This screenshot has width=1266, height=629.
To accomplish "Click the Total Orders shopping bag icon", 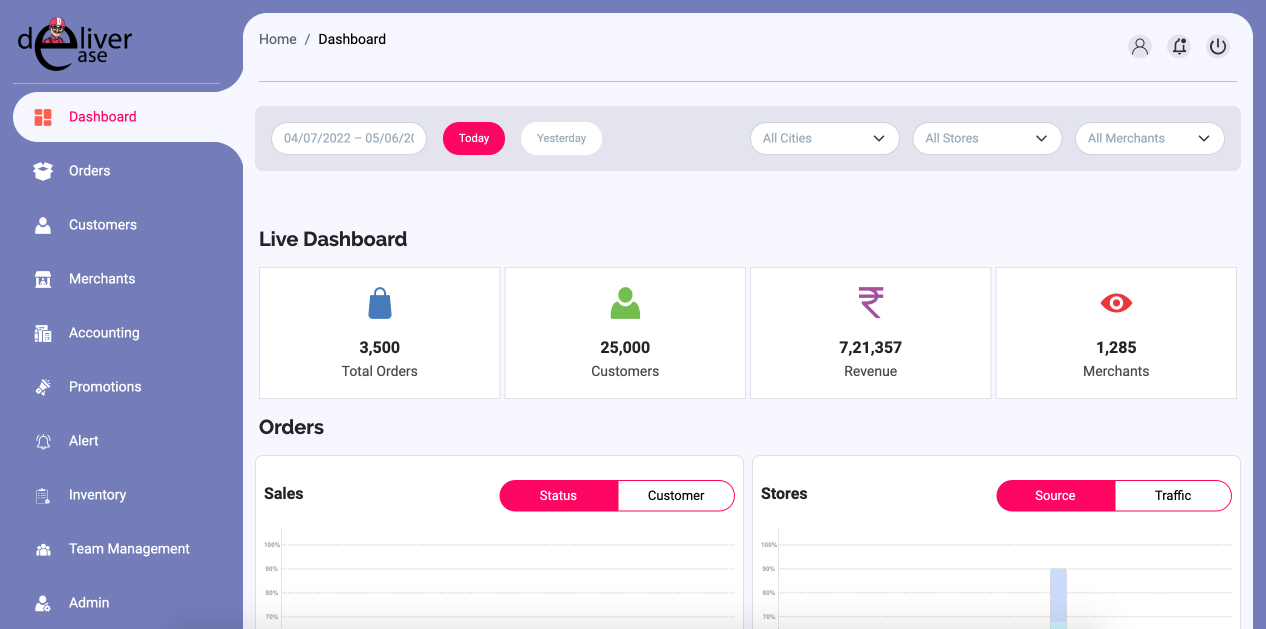I will click(x=380, y=303).
